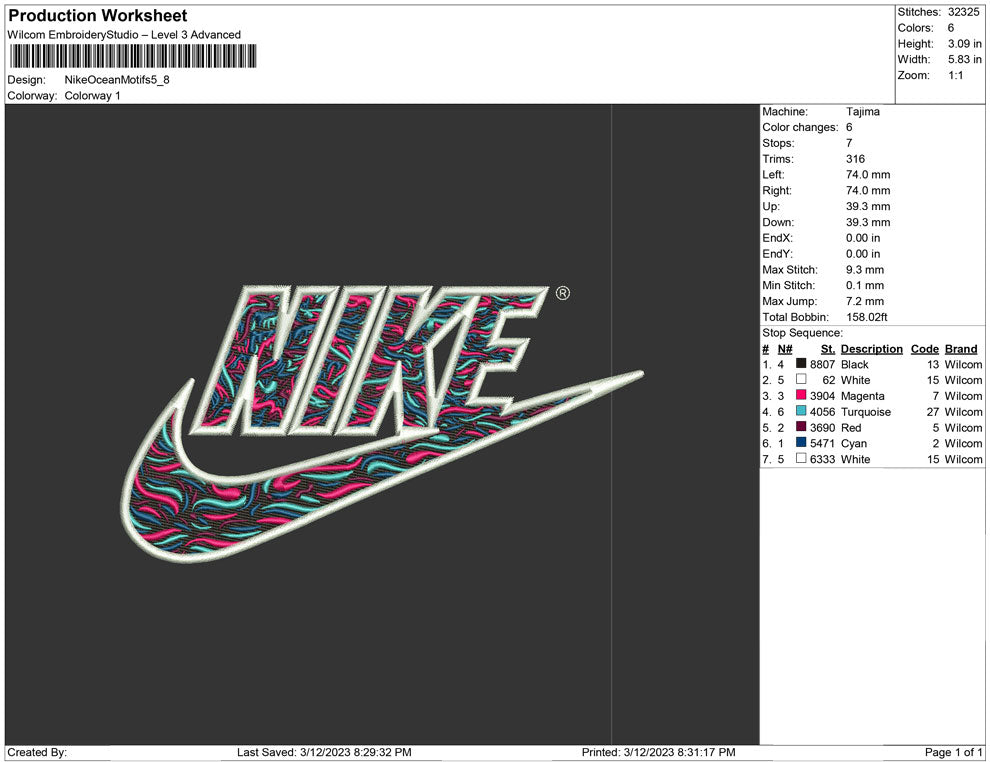Click the EndX value '0.00 in'

coord(863,238)
